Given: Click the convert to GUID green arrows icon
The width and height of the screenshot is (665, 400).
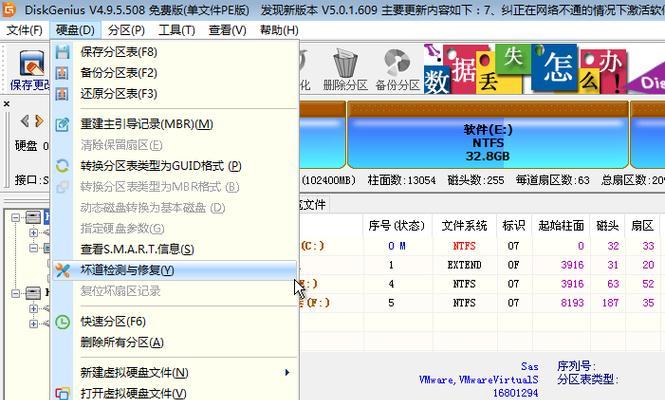Looking at the screenshot, I should 62,166.
